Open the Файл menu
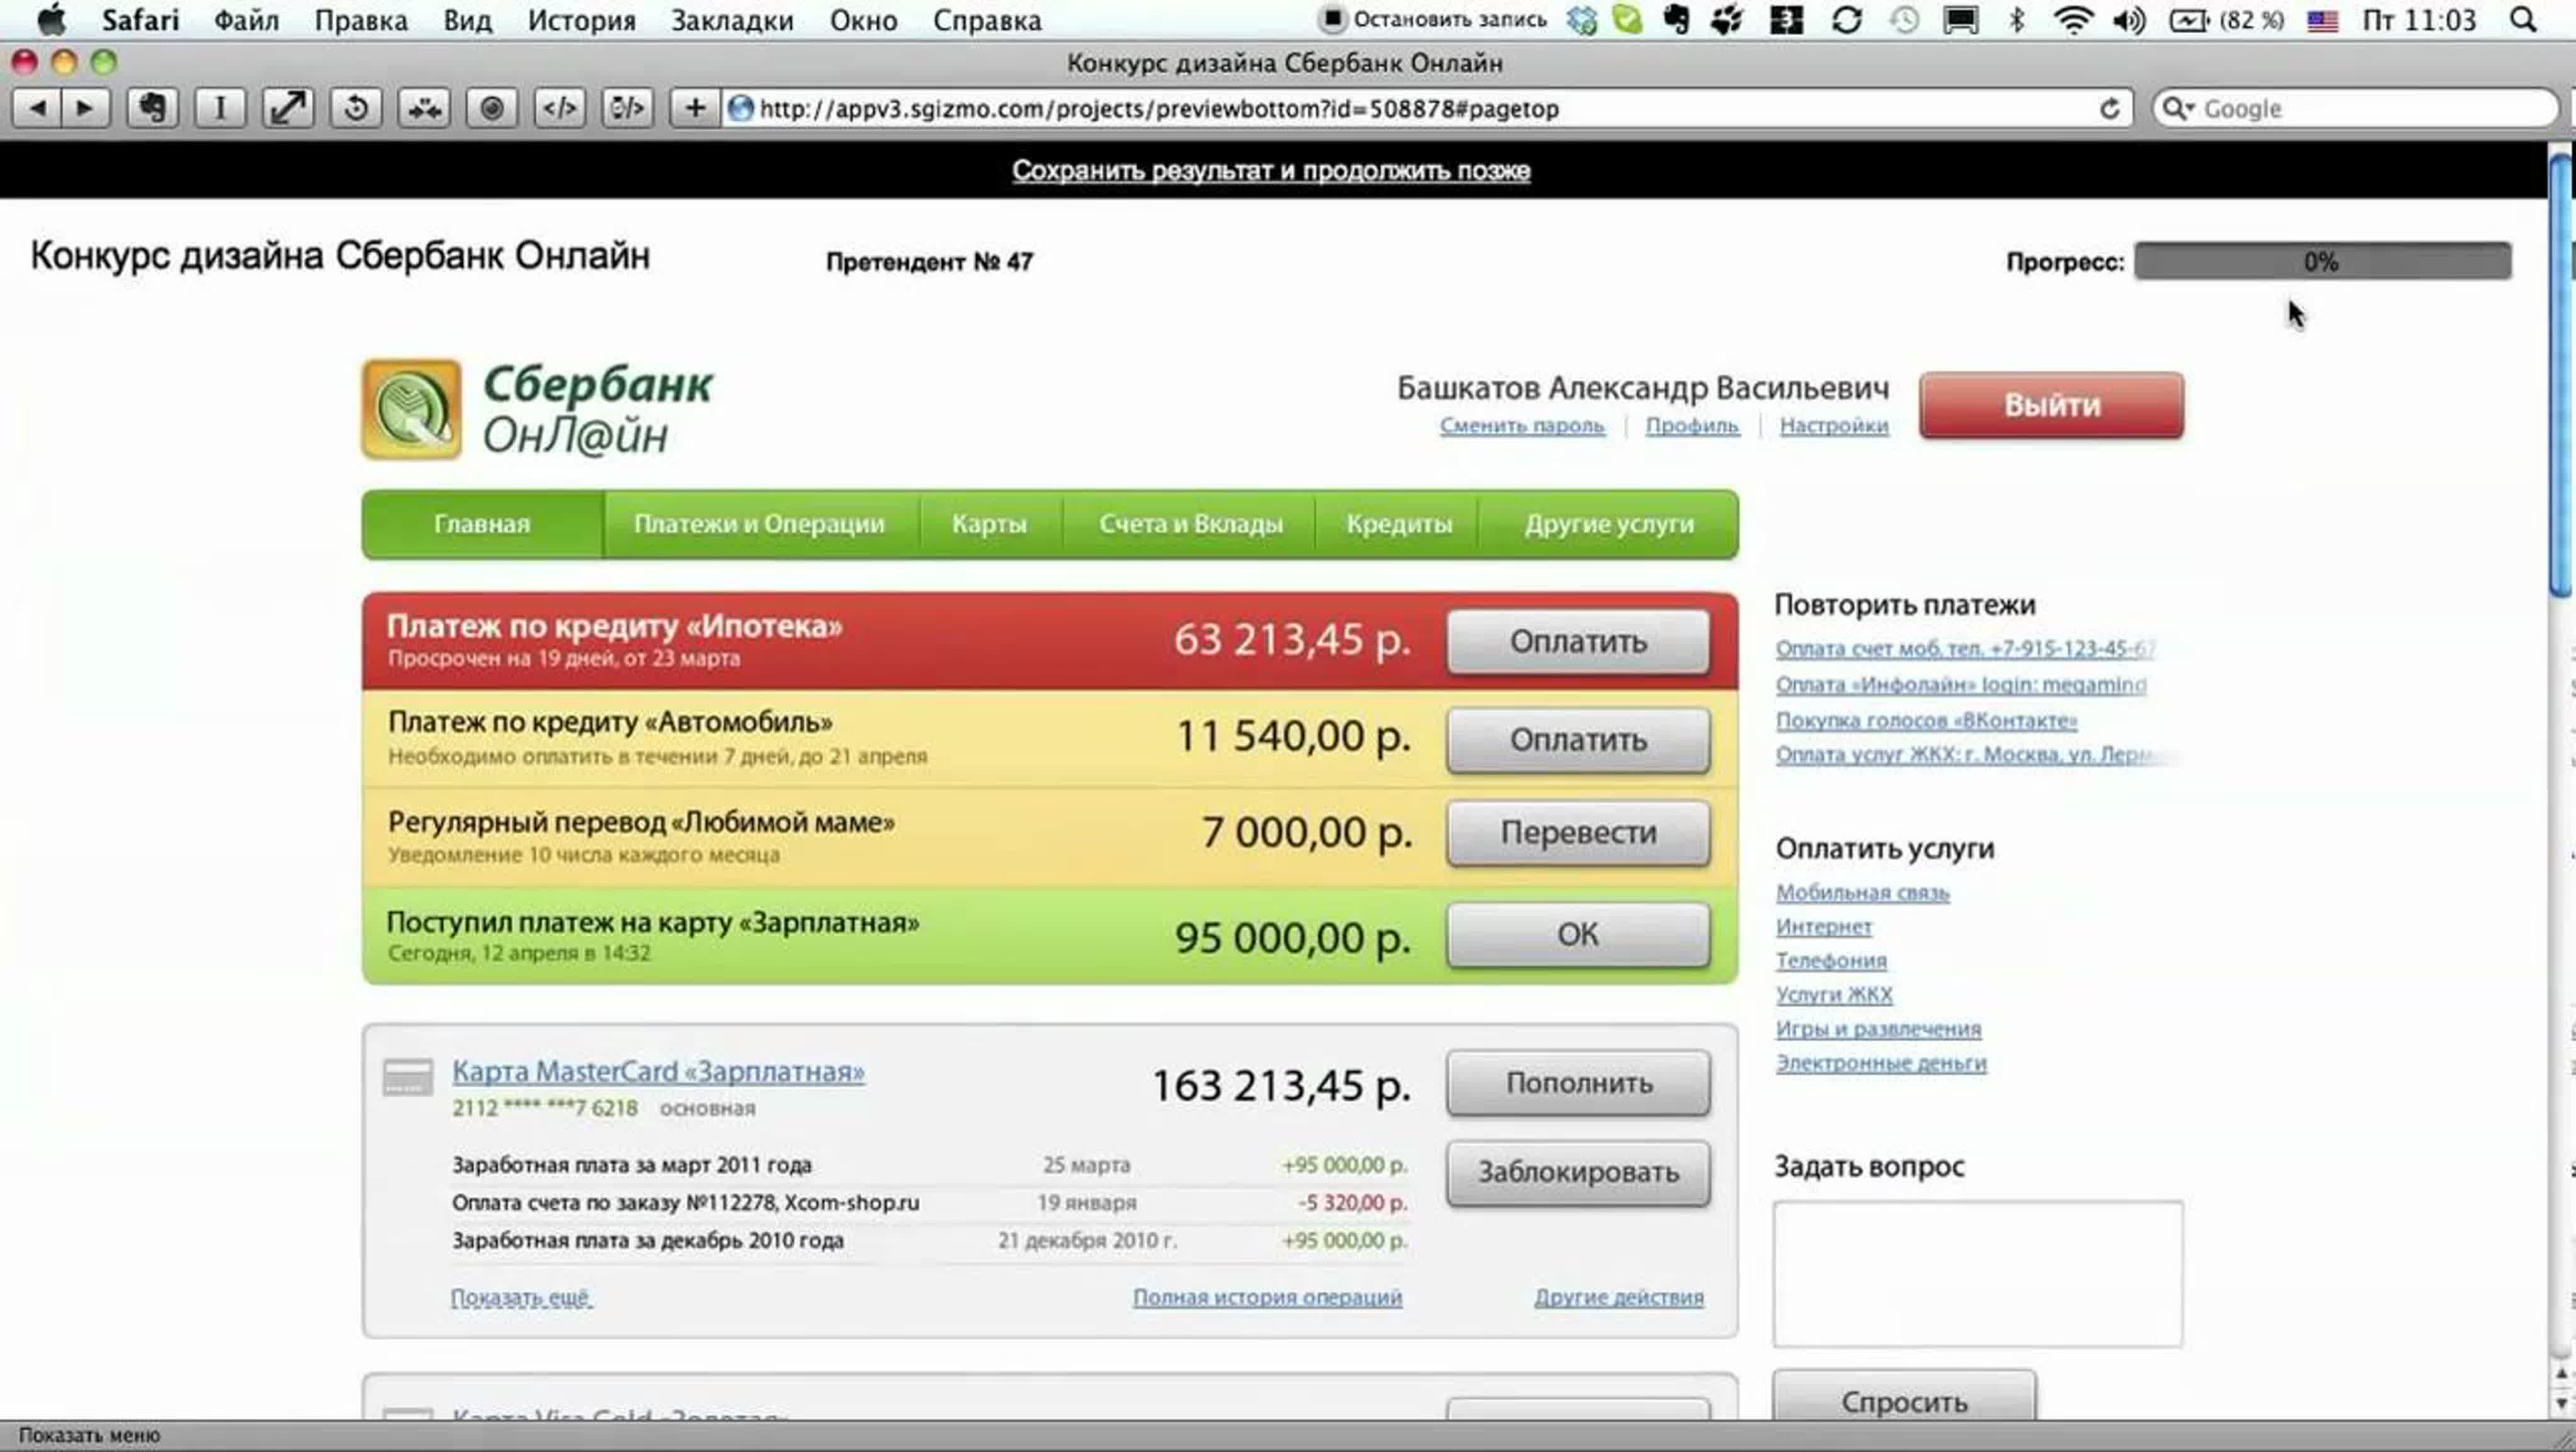Screen dimensions: 2576x1452 point(246,20)
